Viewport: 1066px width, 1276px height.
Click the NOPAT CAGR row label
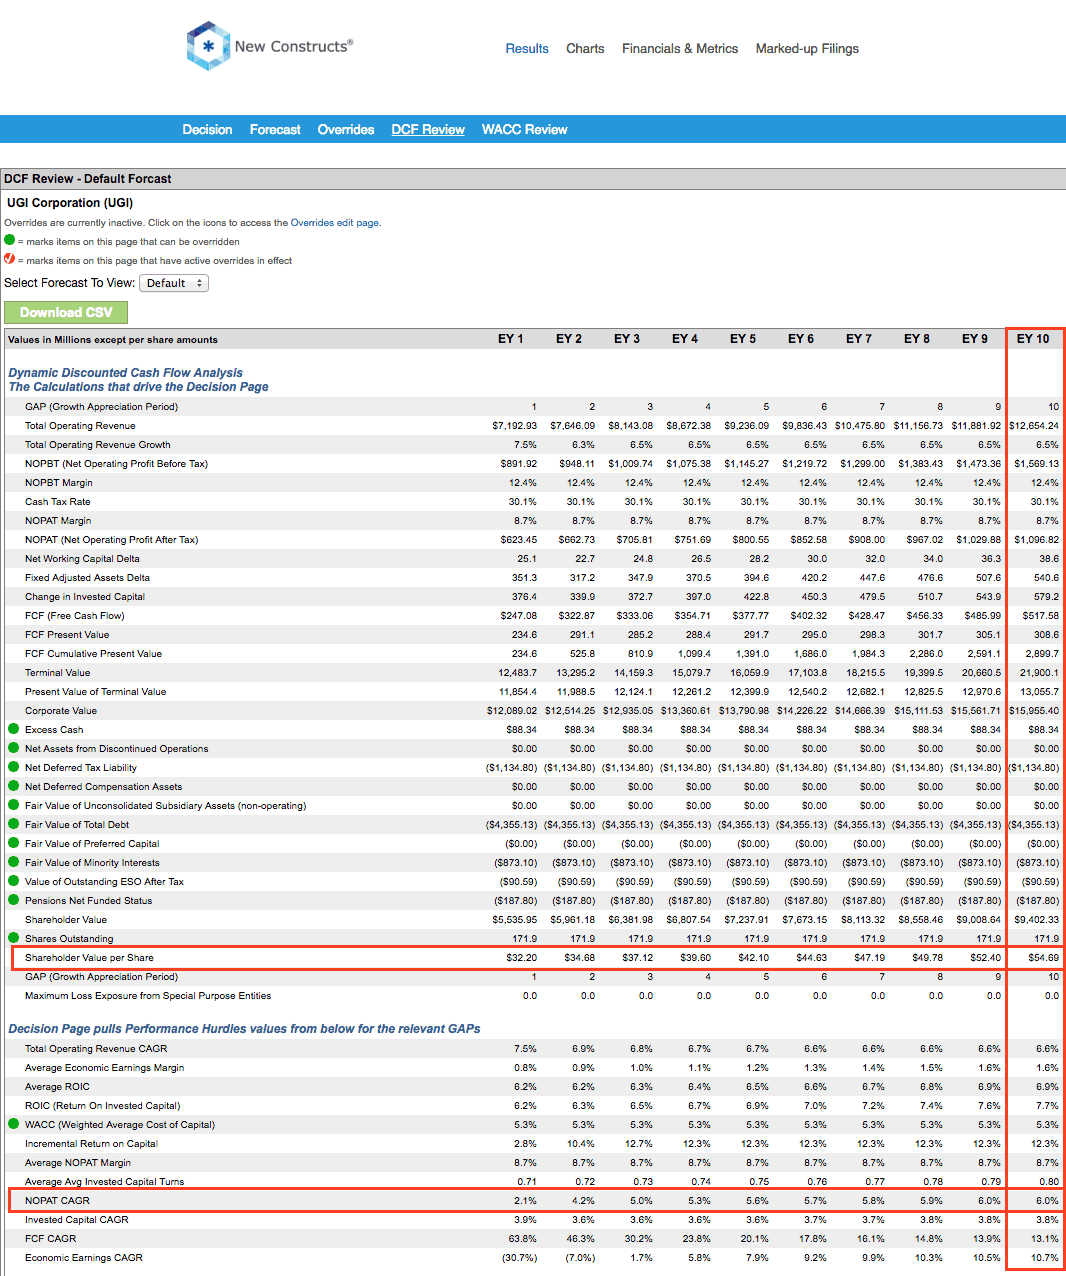(x=57, y=1200)
